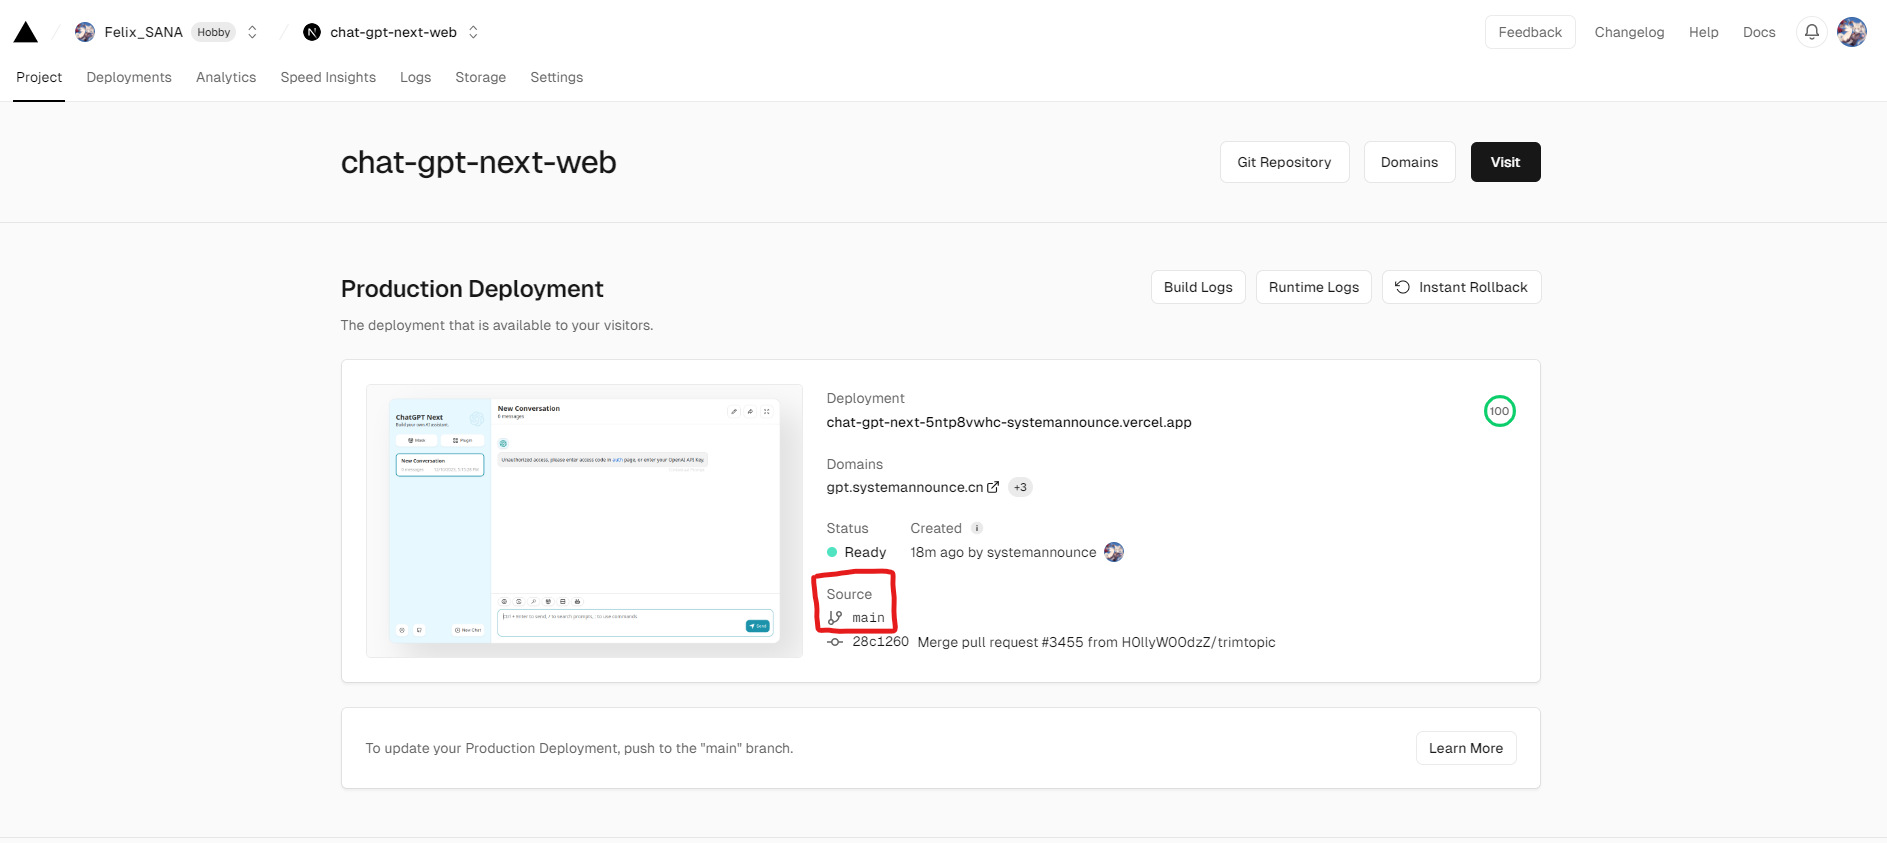Screen dimensions: 1887x843
Task: Open Runtime Logs
Action: (x=1314, y=287)
